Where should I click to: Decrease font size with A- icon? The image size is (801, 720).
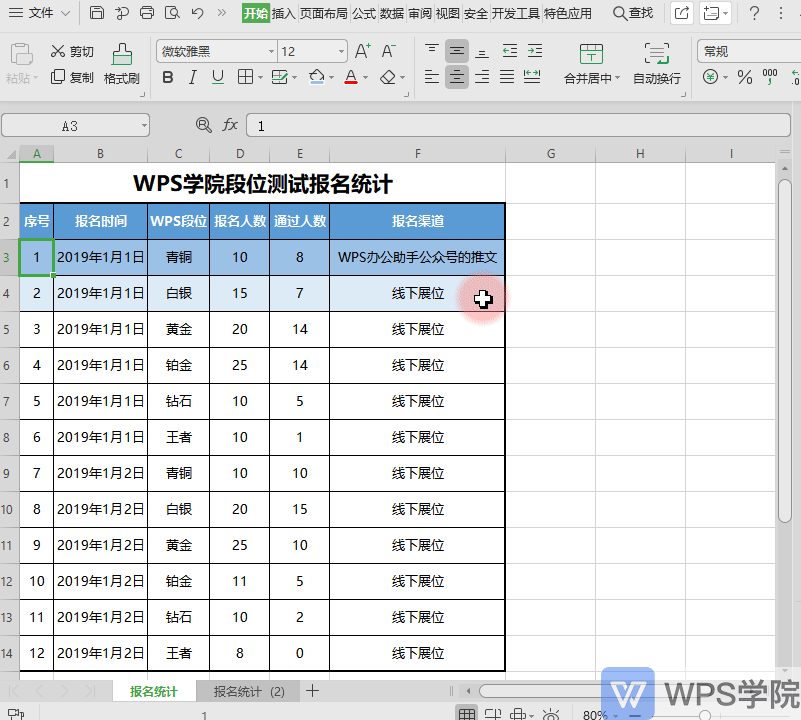[388, 51]
